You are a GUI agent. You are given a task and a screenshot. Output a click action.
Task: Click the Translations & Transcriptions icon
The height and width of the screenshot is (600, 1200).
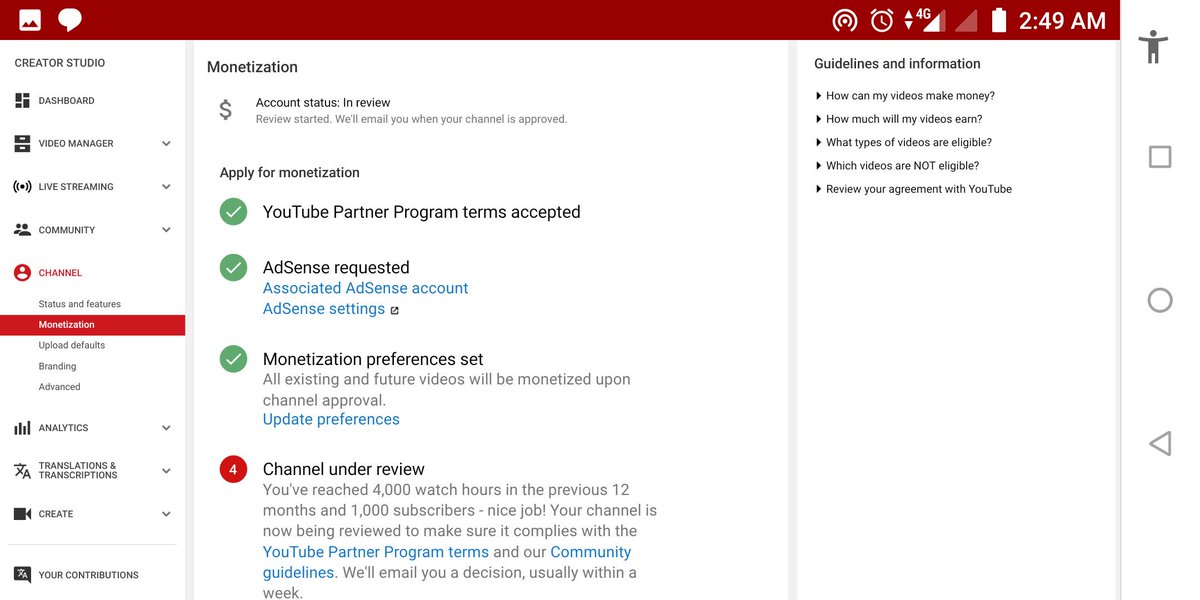[22, 471]
